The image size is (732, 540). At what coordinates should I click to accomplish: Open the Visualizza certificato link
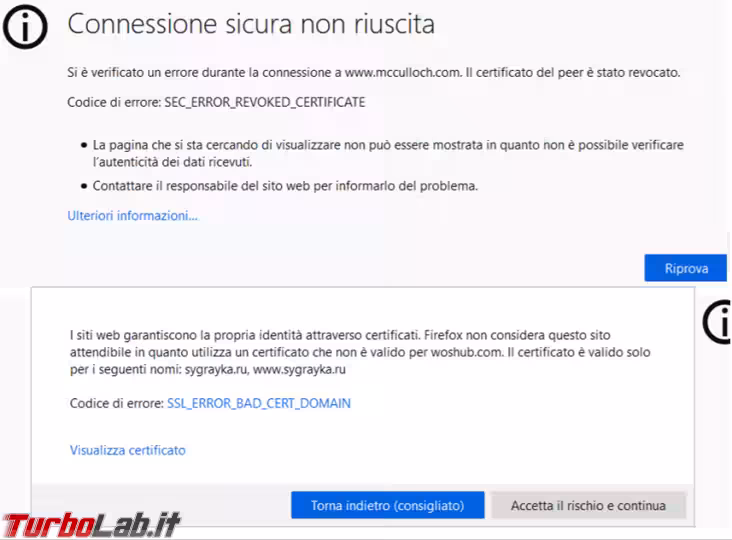pyautogui.click(x=127, y=450)
